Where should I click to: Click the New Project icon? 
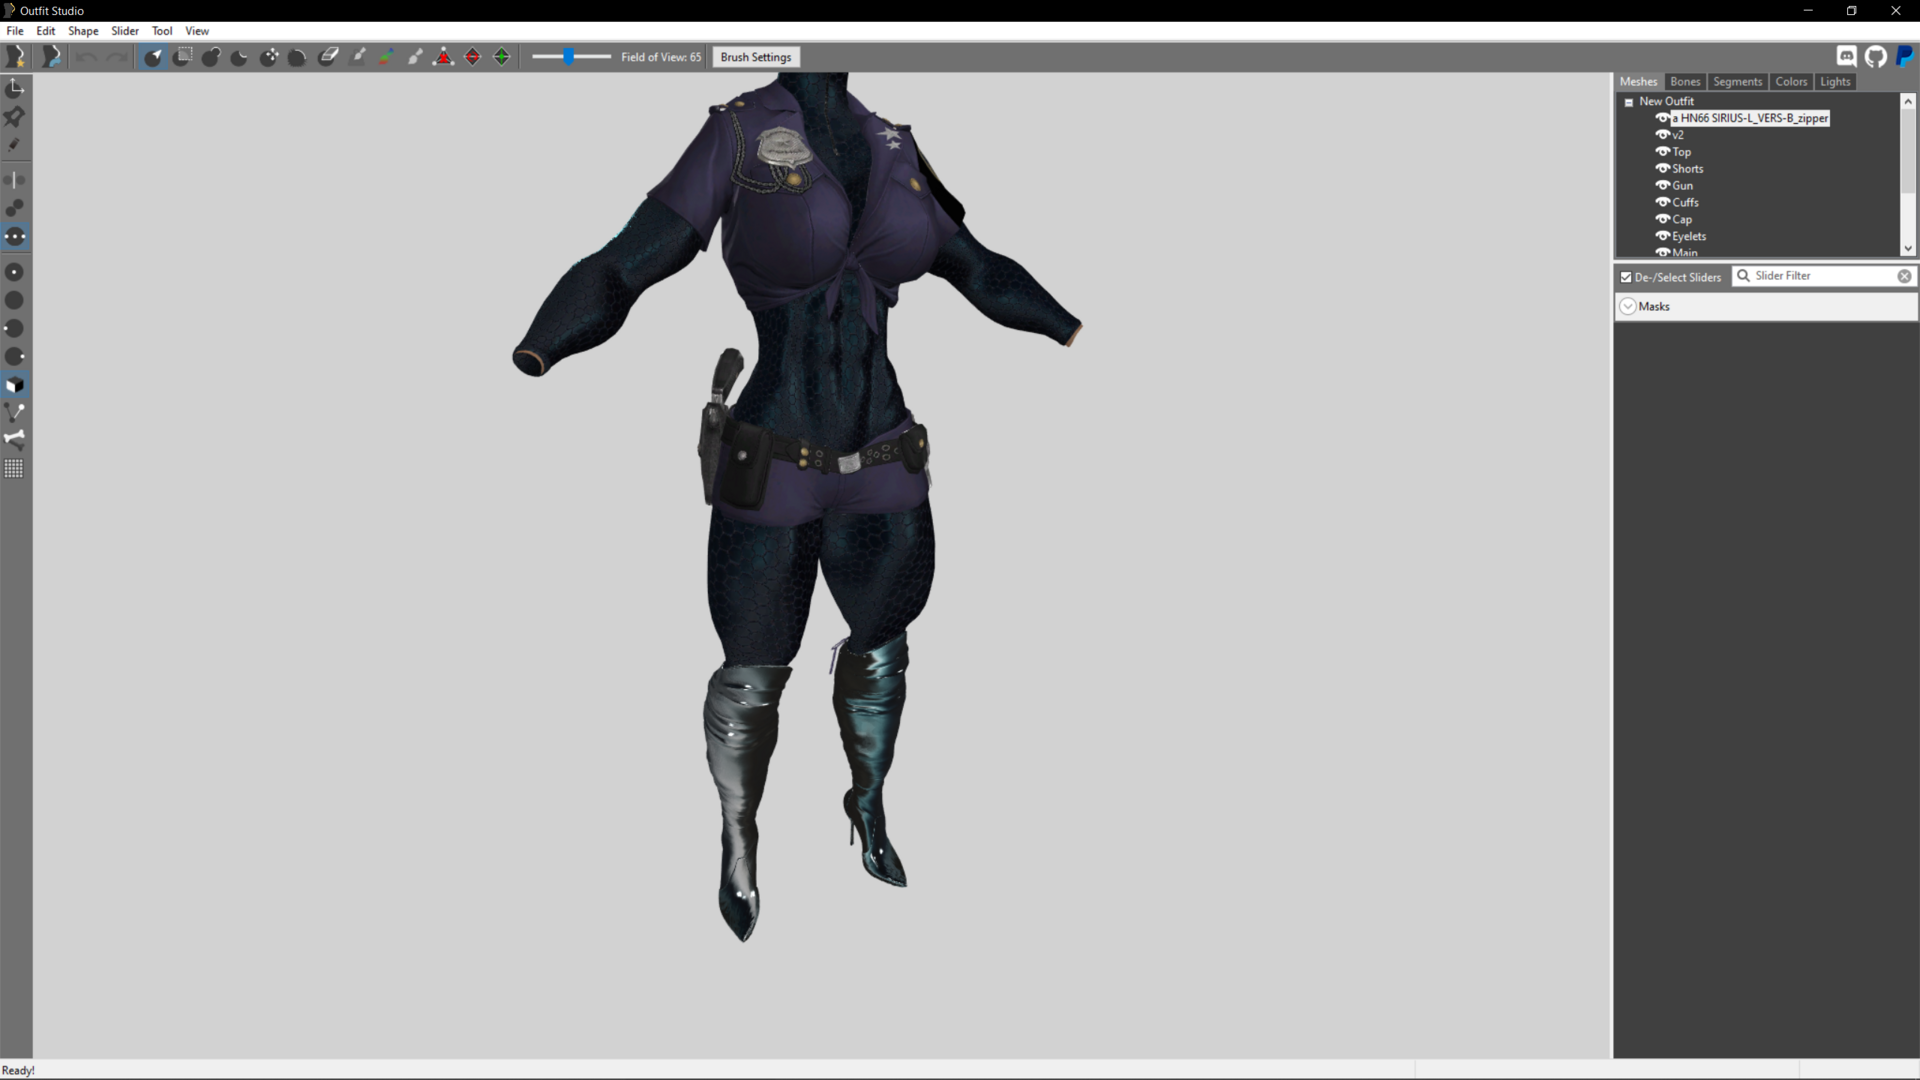(x=15, y=57)
